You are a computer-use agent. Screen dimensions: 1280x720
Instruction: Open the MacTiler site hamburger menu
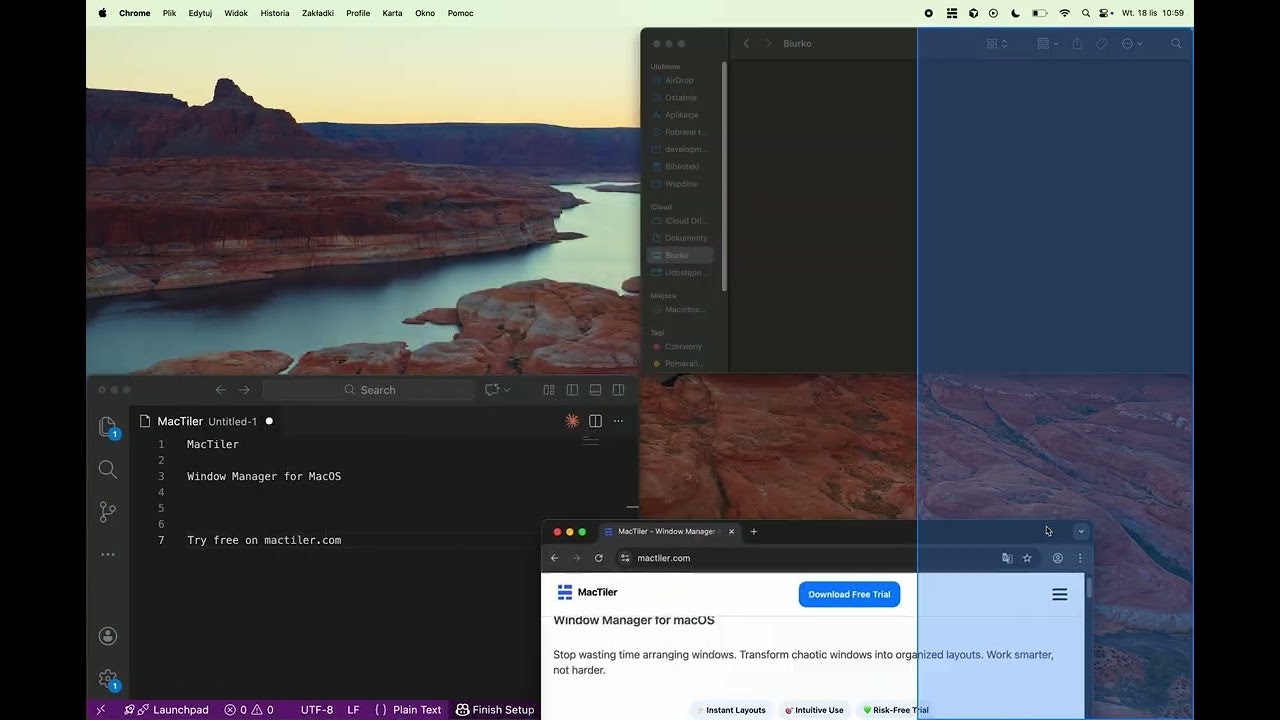(x=1060, y=594)
